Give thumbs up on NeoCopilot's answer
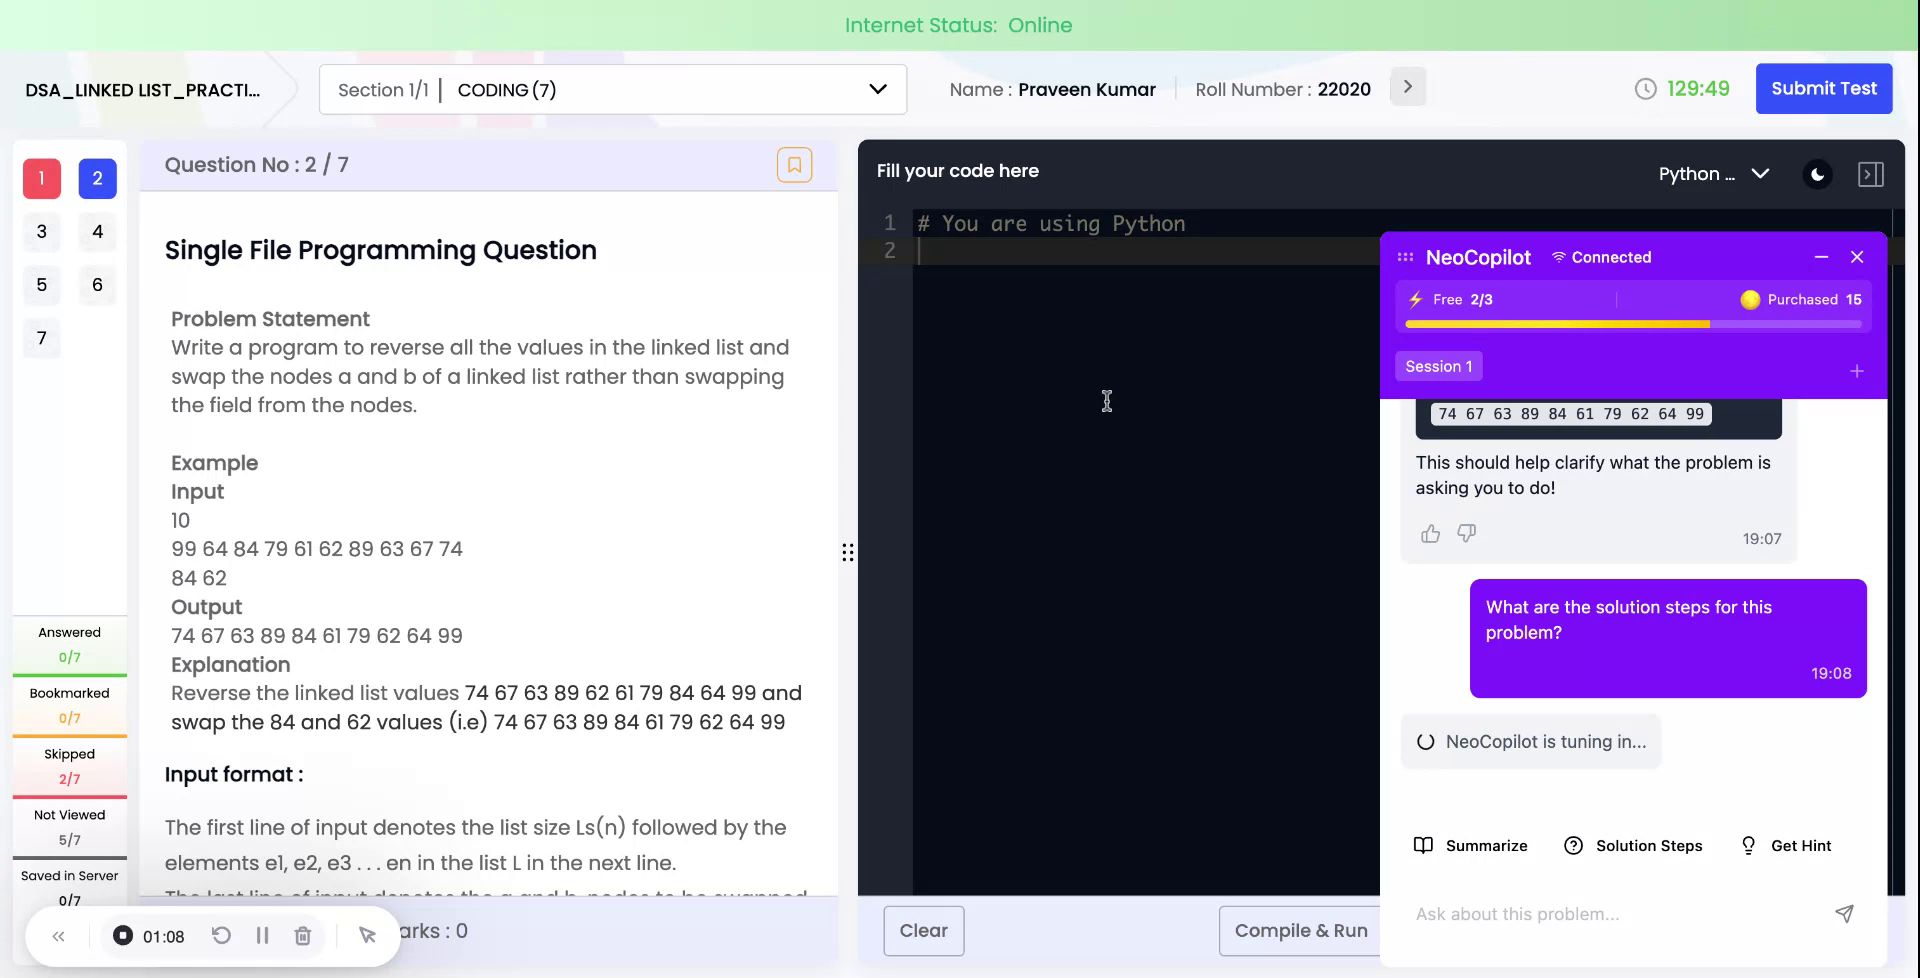Image resolution: width=1920 pixels, height=978 pixels. tap(1429, 533)
